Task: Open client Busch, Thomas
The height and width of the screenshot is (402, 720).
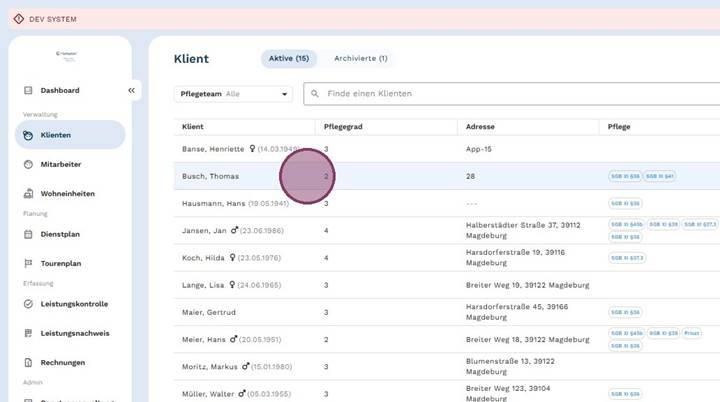Action: pos(210,176)
